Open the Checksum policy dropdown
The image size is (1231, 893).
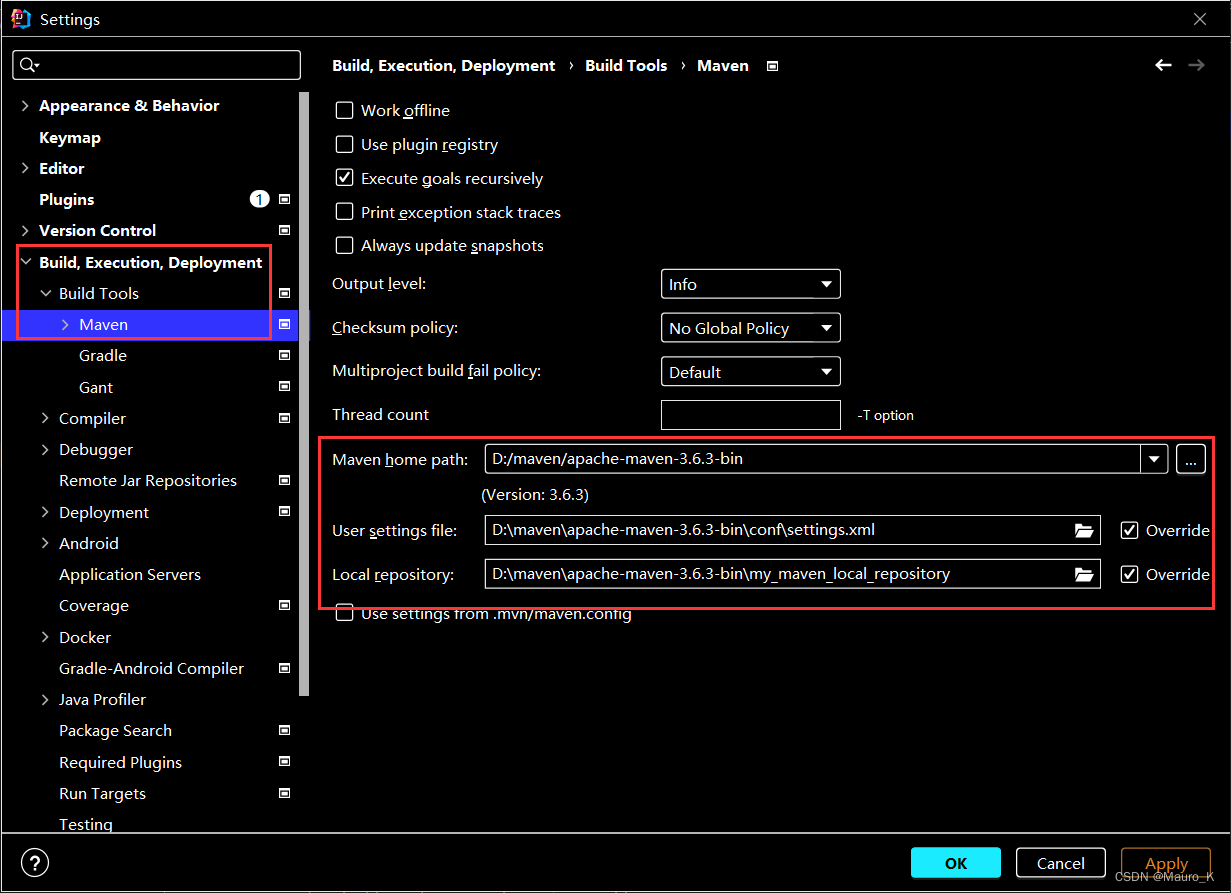click(x=751, y=328)
